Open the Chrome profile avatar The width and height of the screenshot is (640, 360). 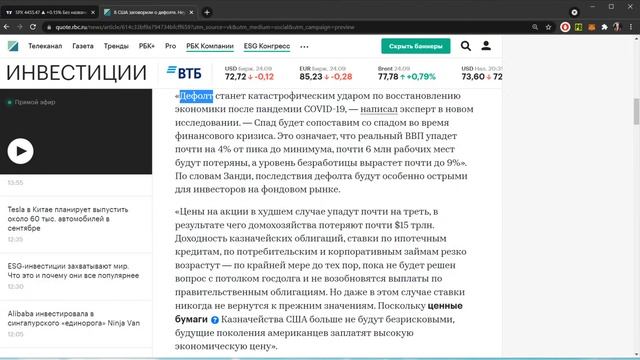617,27
